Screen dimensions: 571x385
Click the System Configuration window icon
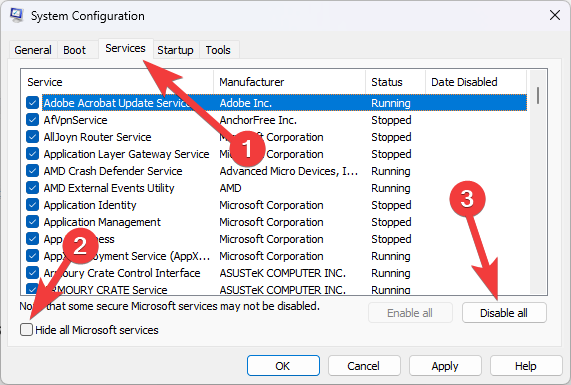coord(16,15)
